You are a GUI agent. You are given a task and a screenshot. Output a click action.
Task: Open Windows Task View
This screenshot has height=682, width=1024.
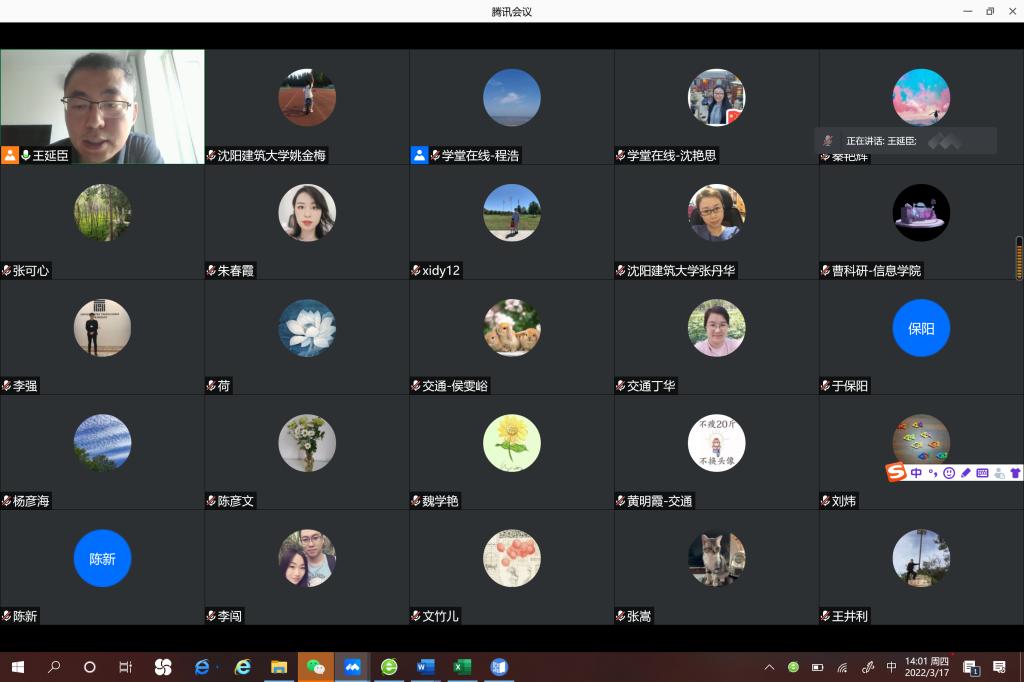pyautogui.click(x=125, y=667)
